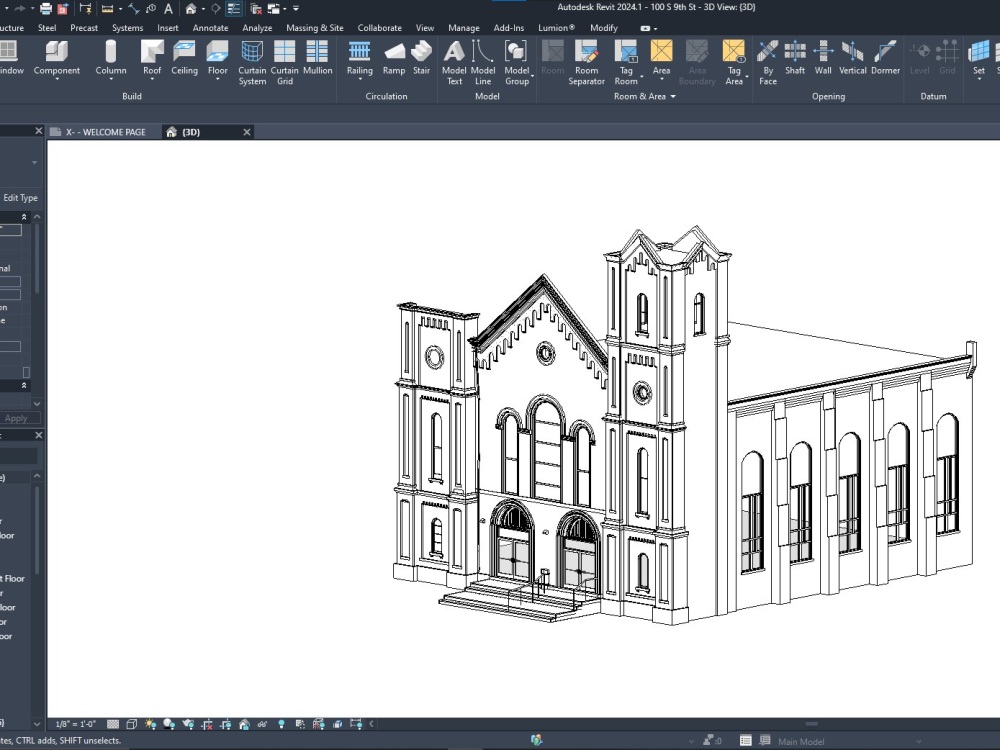The height and width of the screenshot is (750, 1000).
Task: Select the Column tool
Action: (111, 57)
